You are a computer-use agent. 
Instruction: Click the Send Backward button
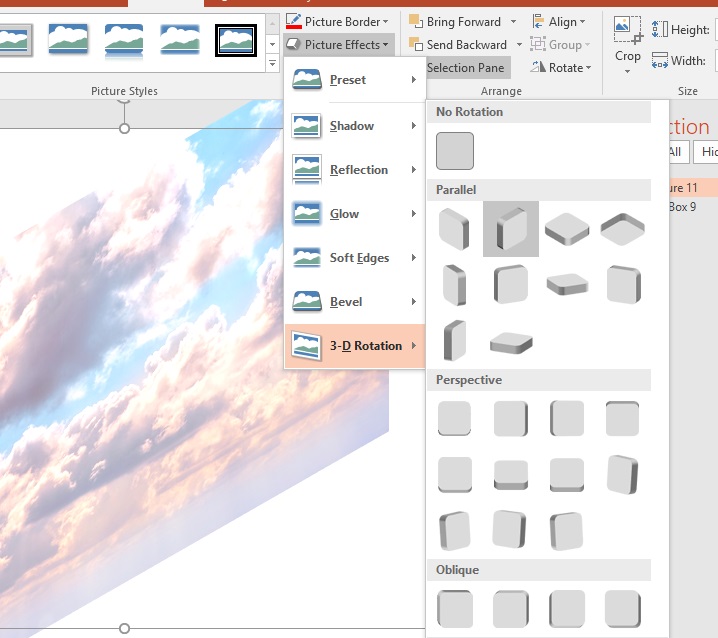click(x=459, y=44)
